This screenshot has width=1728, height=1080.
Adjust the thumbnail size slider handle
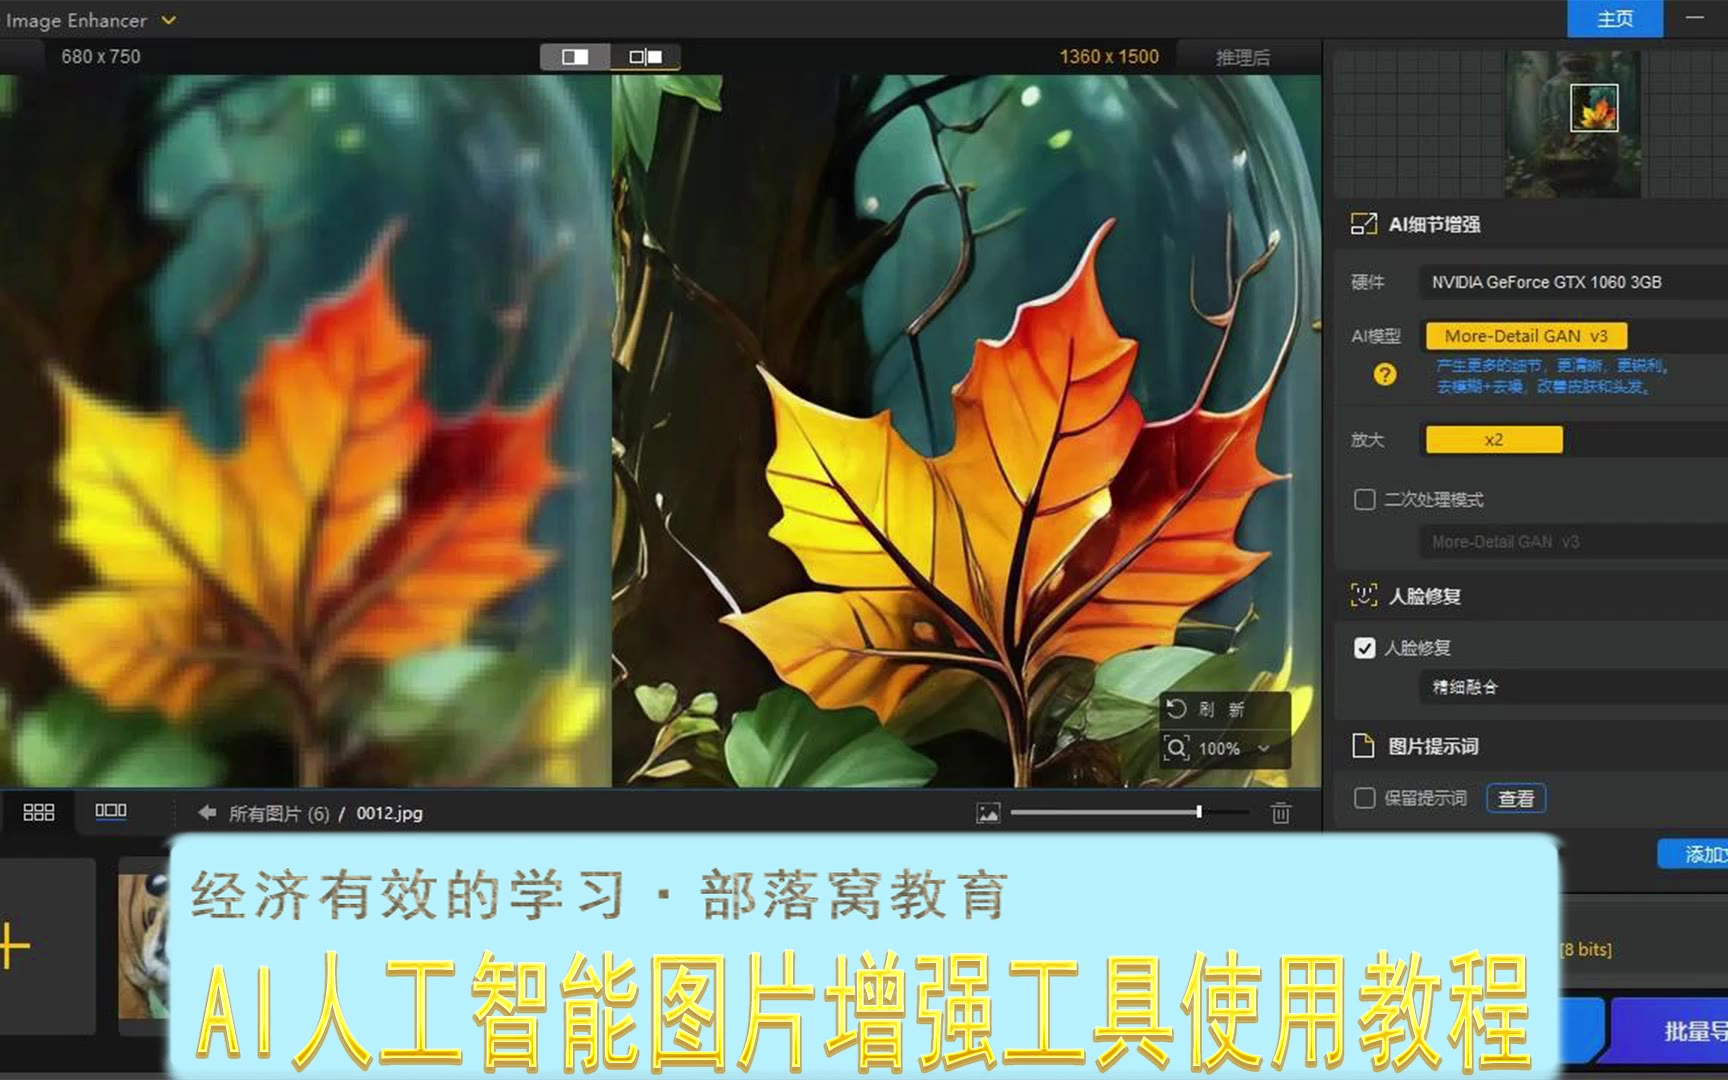tap(1198, 812)
